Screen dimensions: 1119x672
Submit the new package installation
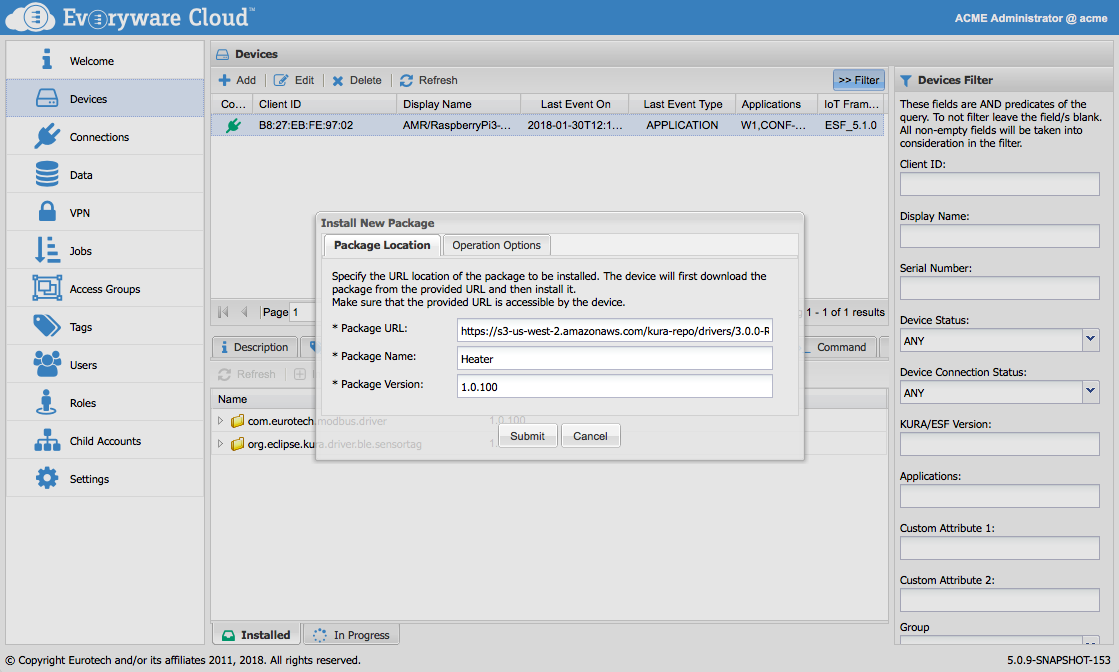coord(527,436)
